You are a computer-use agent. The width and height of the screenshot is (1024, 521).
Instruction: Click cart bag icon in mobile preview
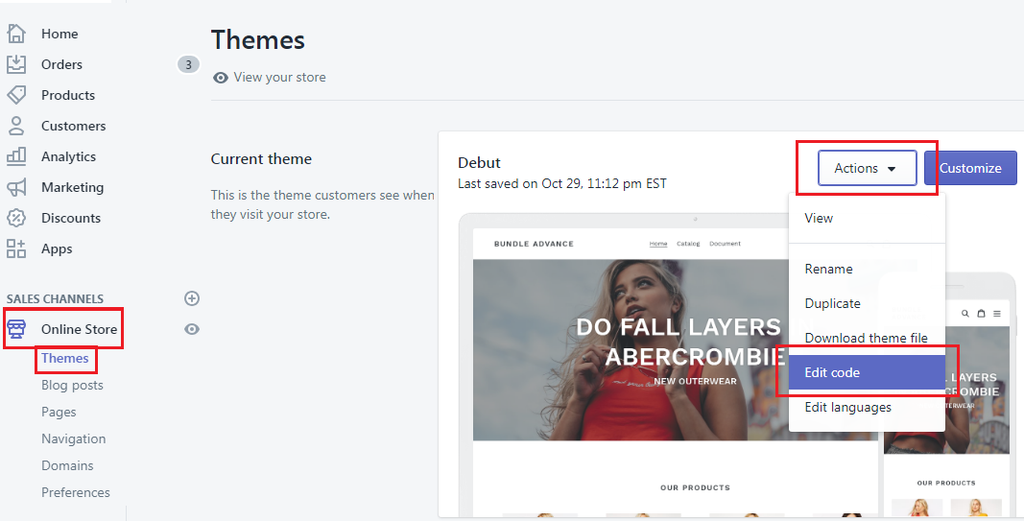981,313
